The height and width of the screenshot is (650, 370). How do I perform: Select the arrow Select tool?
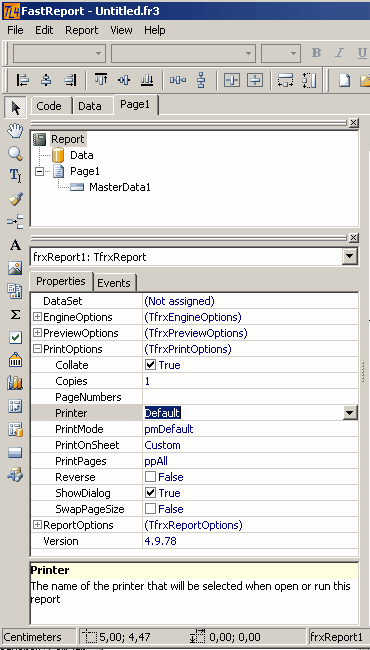pyautogui.click(x=16, y=108)
